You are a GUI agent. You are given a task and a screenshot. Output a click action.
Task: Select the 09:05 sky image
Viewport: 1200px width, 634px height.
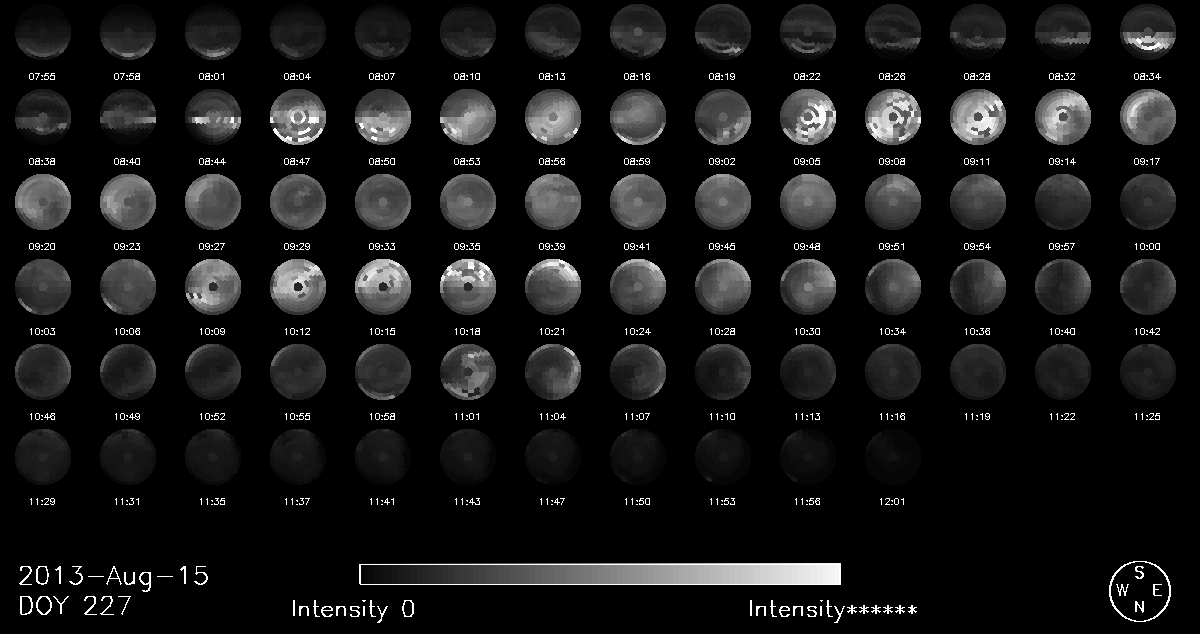807,117
